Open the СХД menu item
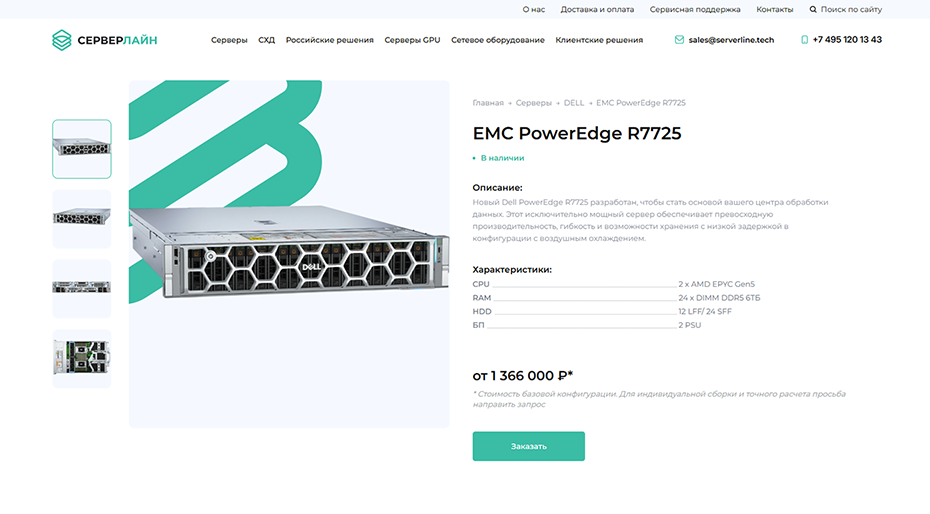The width and height of the screenshot is (930, 514). [266, 40]
